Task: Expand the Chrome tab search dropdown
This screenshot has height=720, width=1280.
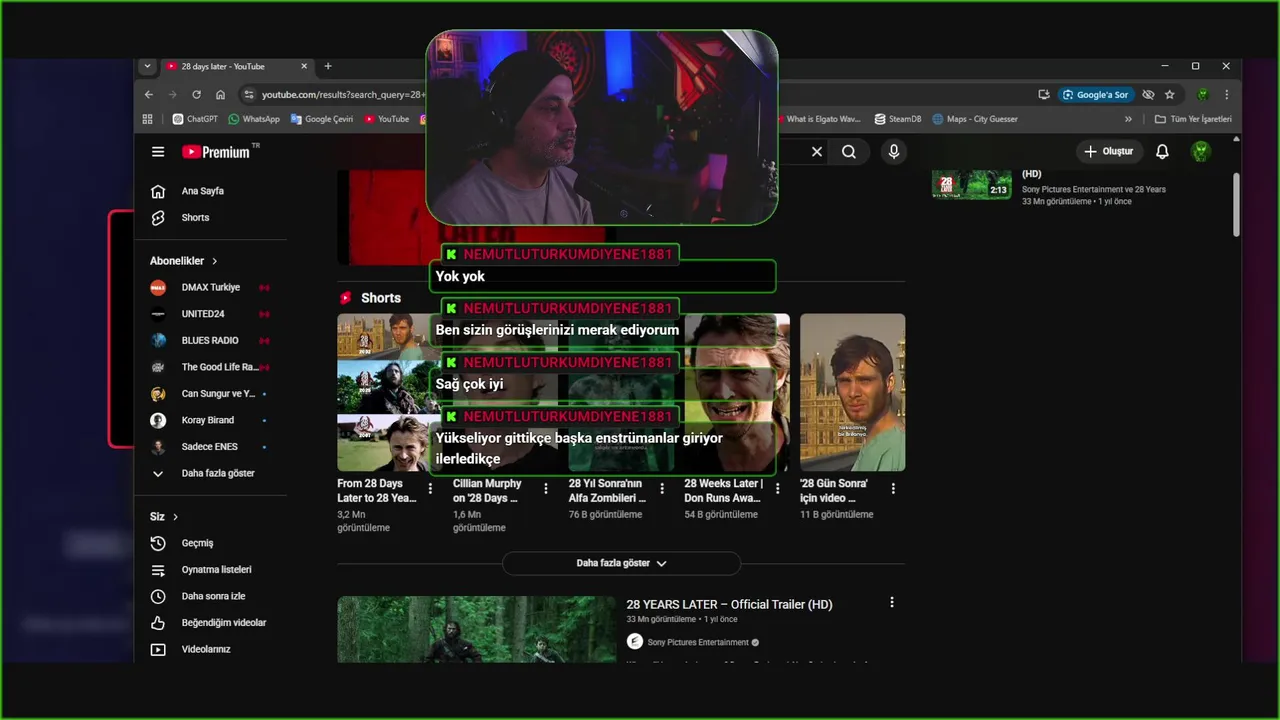Action: tap(148, 66)
